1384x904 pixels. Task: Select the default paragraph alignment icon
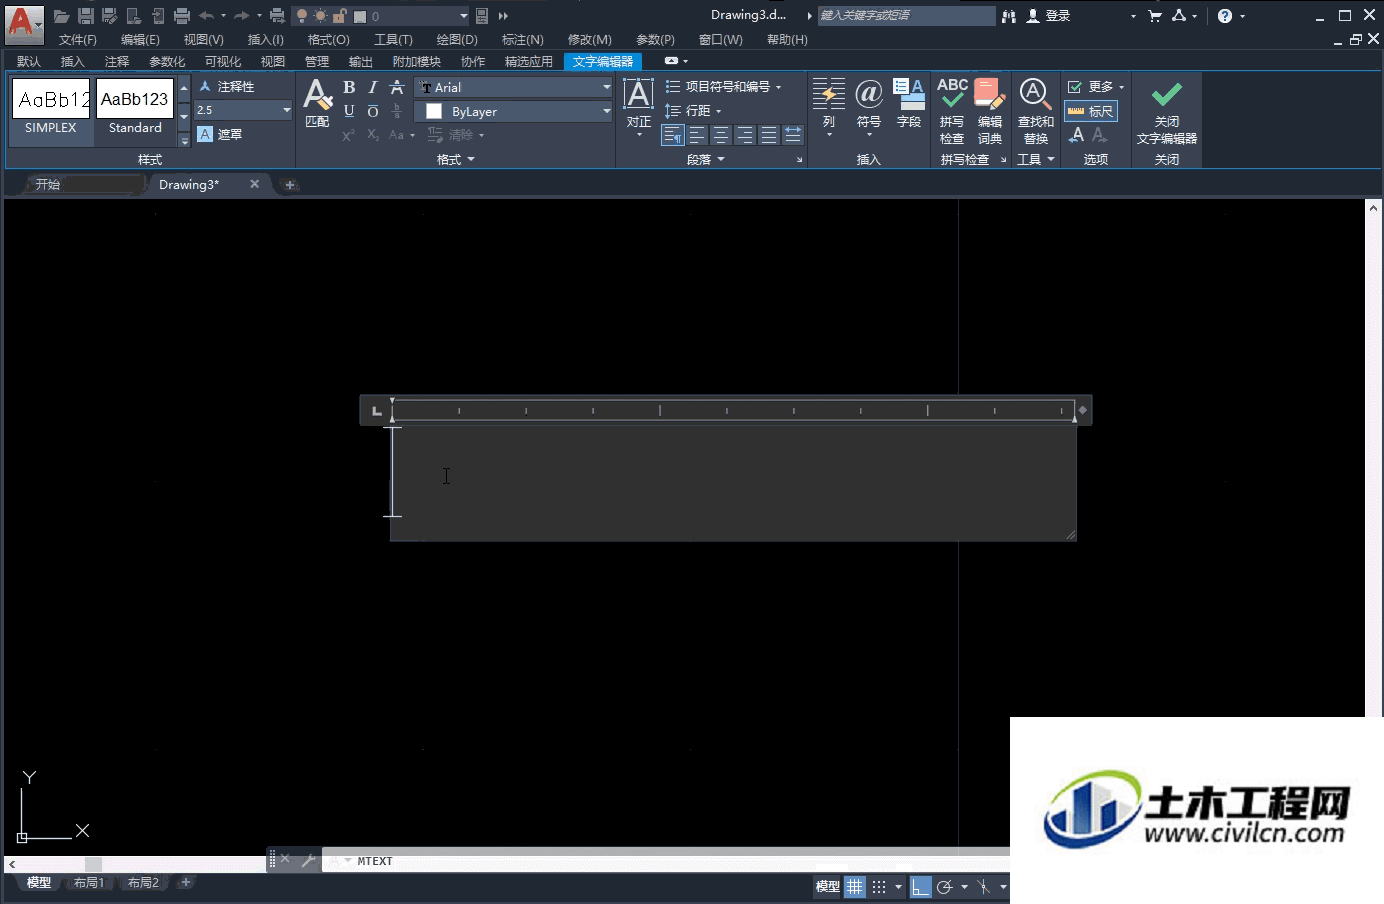coord(673,135)
